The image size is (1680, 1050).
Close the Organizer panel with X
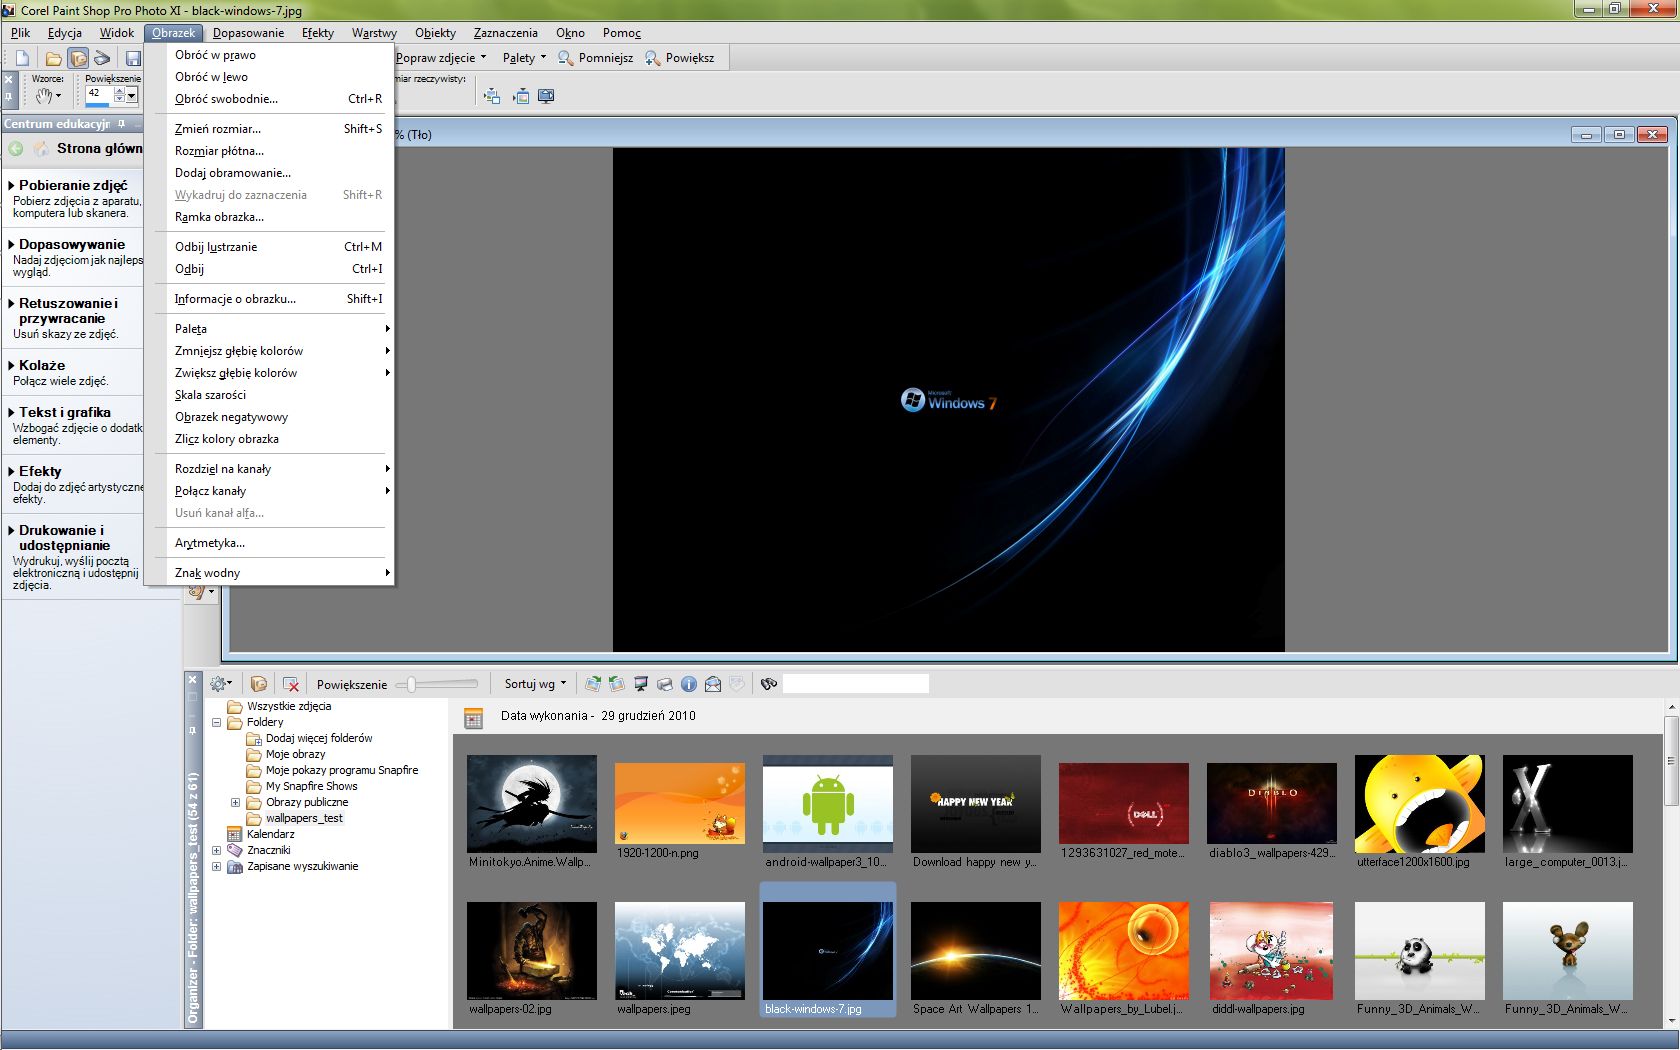coord(192,680)
